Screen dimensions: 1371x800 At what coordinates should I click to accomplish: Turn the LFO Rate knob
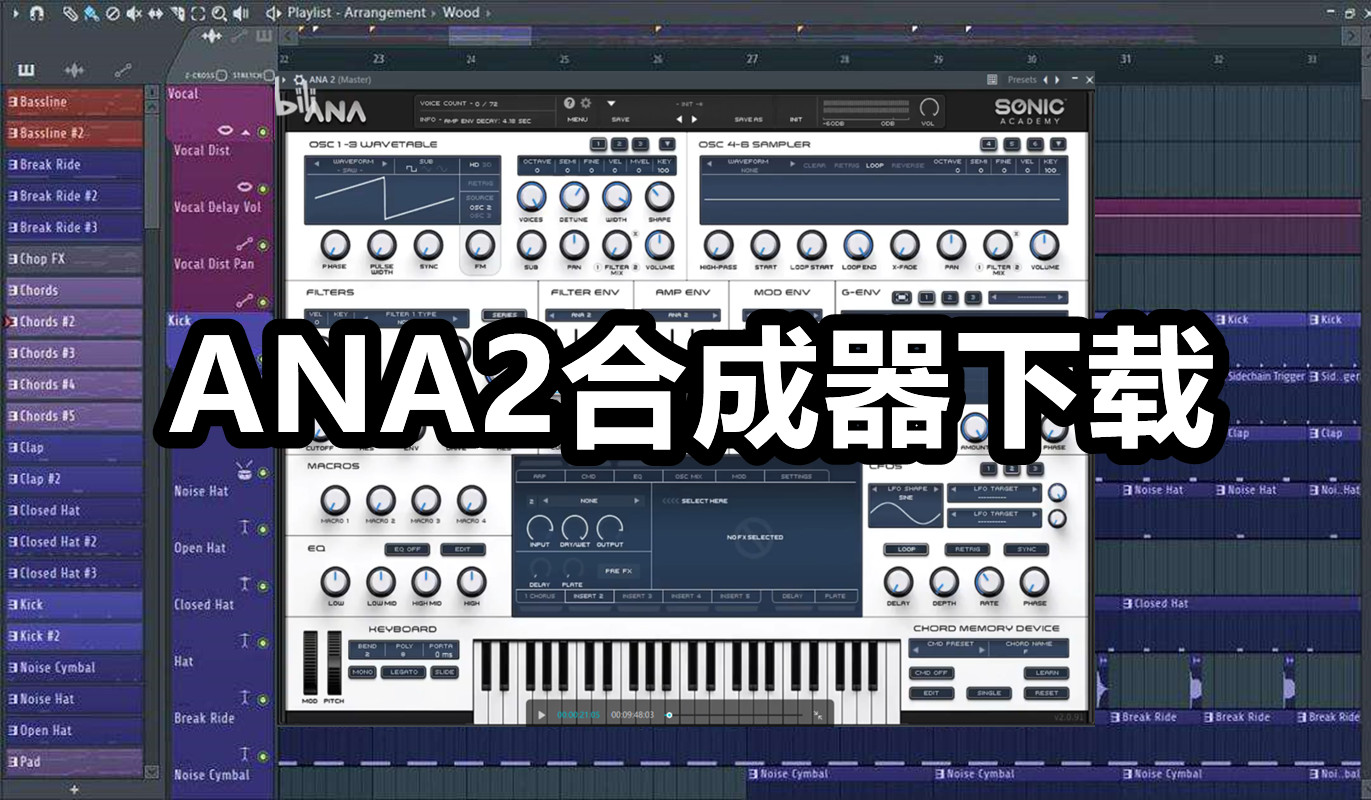(x=989, y=582)
